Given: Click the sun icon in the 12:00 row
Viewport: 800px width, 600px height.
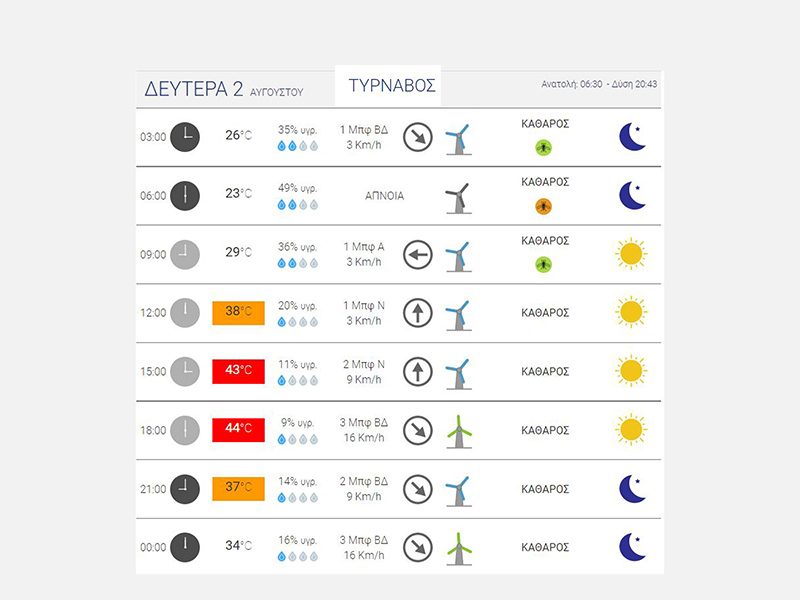Looking at the screenshot, I should coord(630,312).
